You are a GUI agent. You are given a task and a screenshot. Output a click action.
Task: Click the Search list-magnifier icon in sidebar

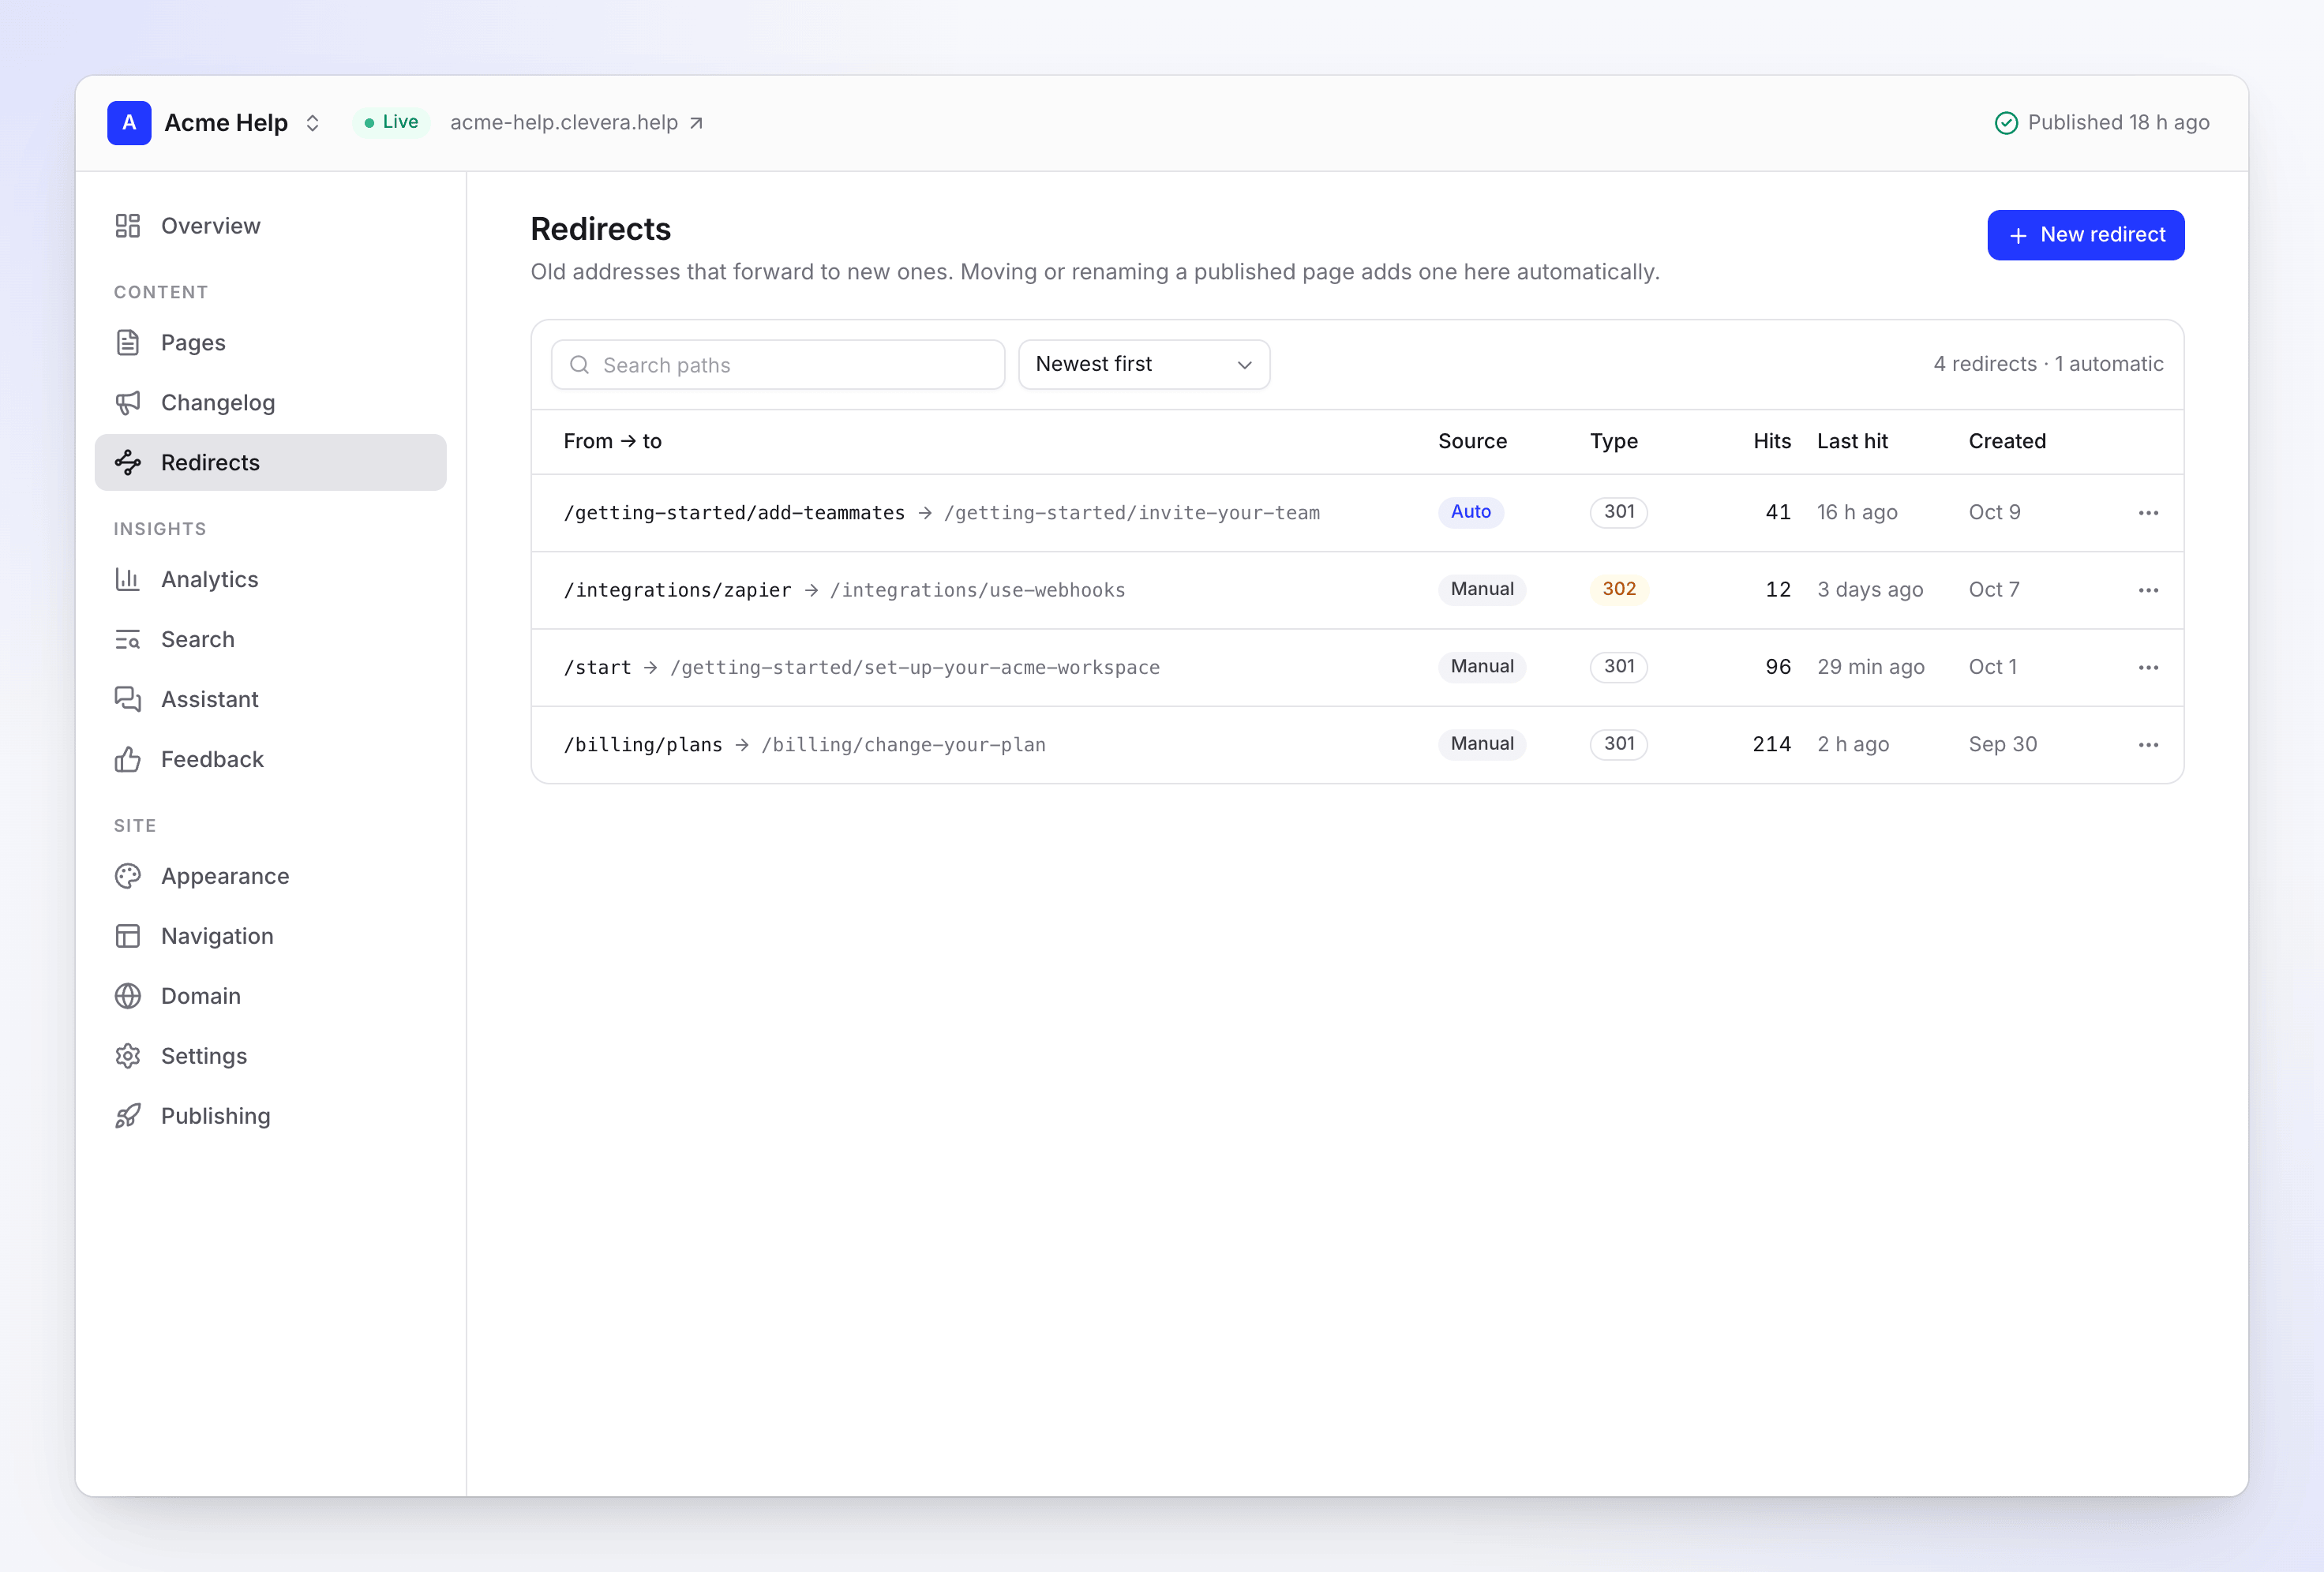tap(127, 639)
